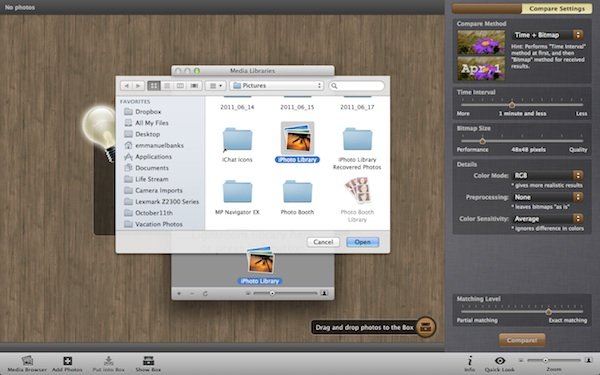600x375 pixels.
Task: Open the Color Mode RGB dropdown
Action: [x=548, y=175]
